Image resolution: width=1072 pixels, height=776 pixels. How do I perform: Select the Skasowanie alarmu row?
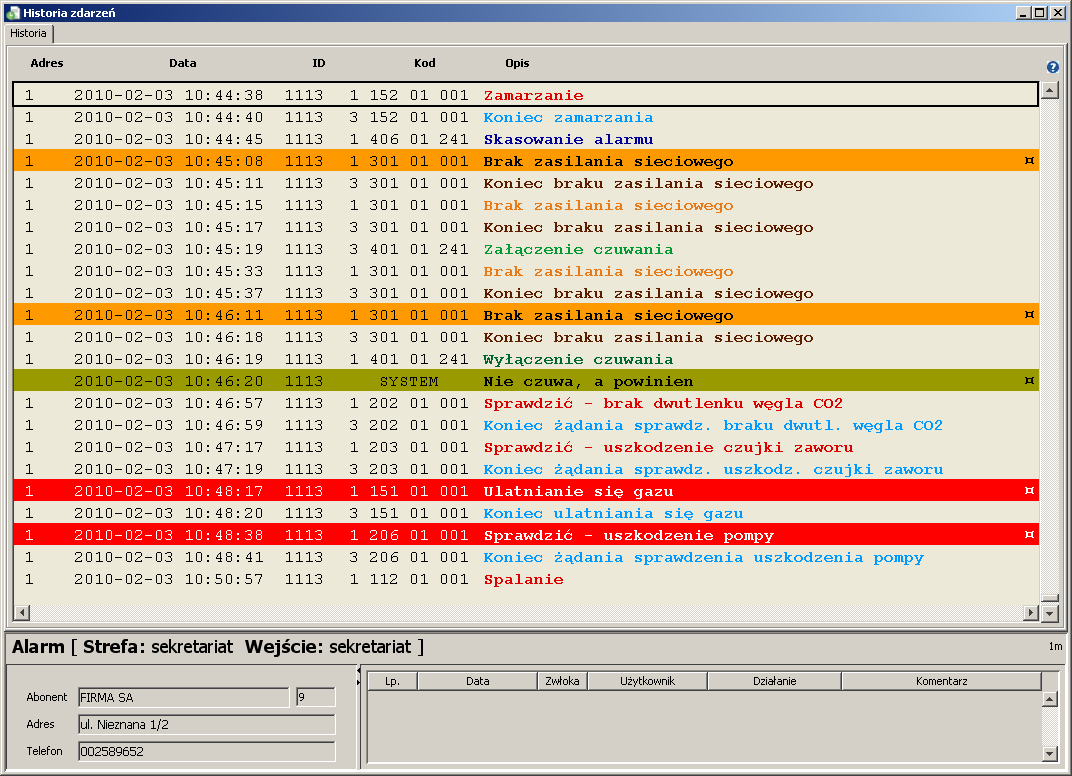[526, 139]
